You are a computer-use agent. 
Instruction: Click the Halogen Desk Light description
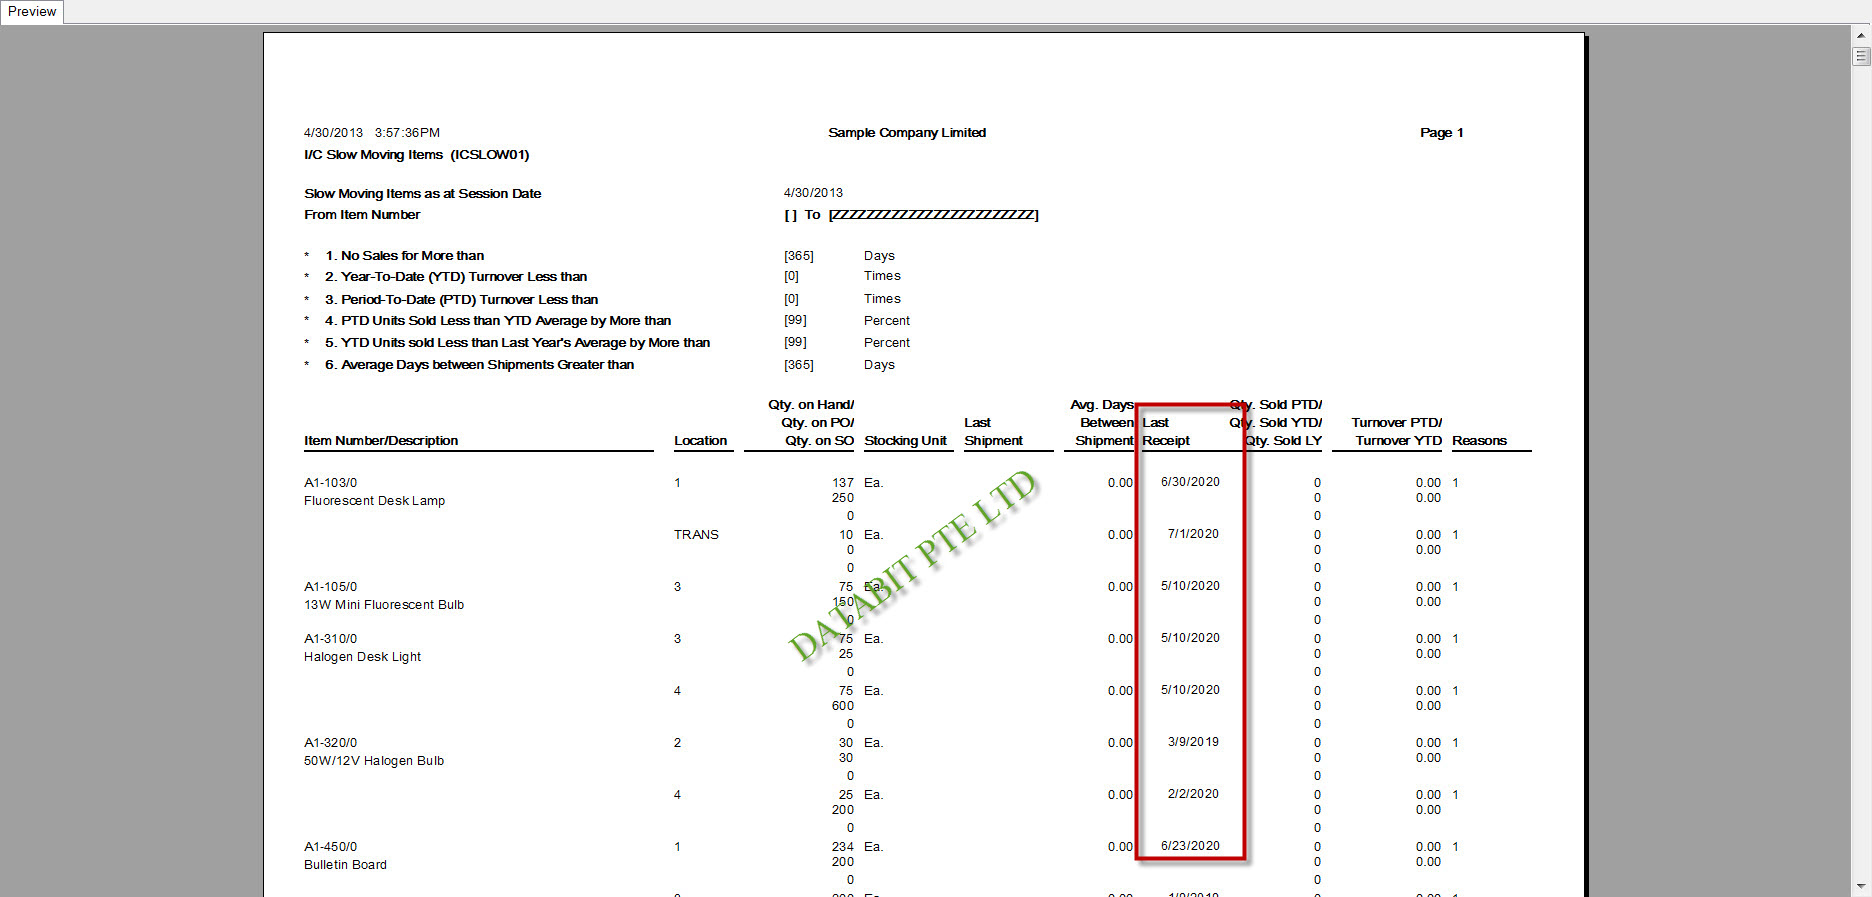click(x=362, y=657)
